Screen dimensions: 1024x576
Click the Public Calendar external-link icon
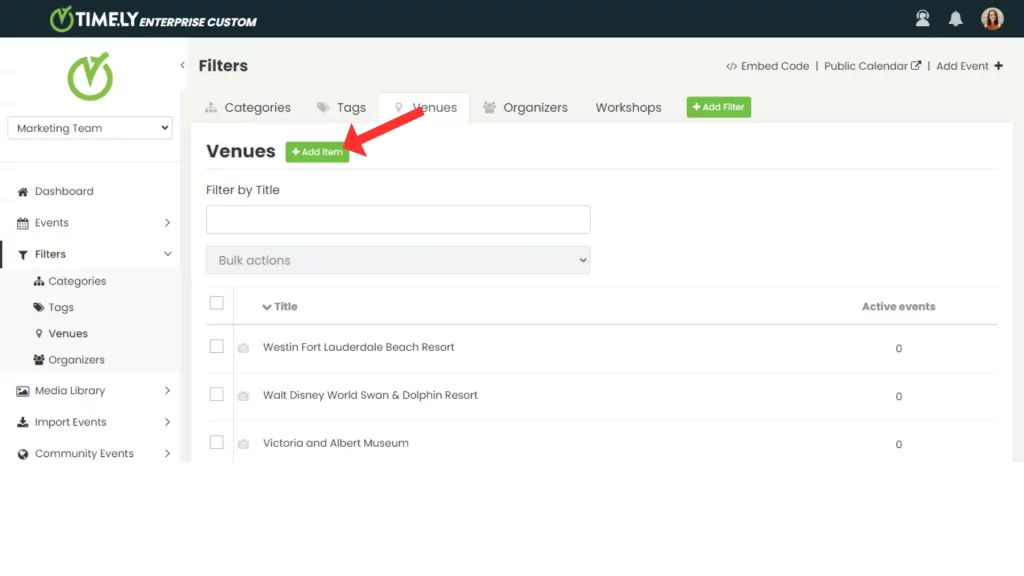916,65
